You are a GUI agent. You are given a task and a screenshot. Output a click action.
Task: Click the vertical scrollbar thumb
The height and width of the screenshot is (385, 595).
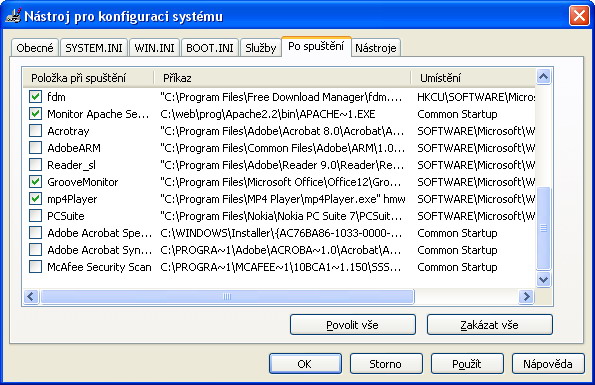(543, 228)
